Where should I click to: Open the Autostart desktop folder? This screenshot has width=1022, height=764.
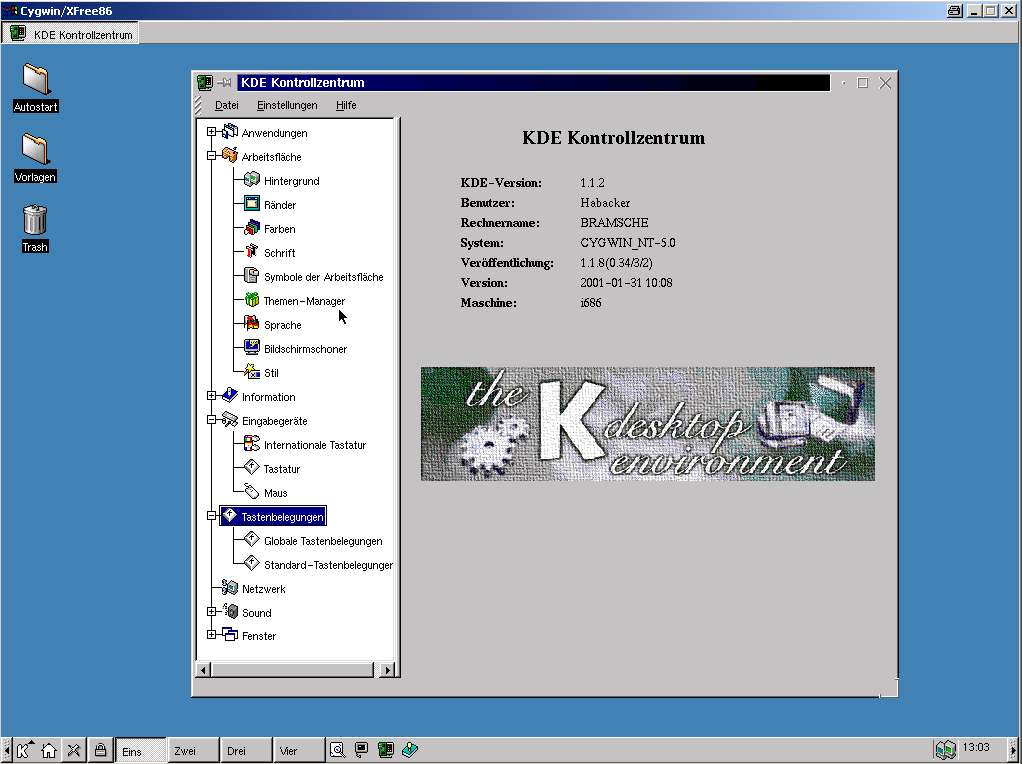(35, 80)
